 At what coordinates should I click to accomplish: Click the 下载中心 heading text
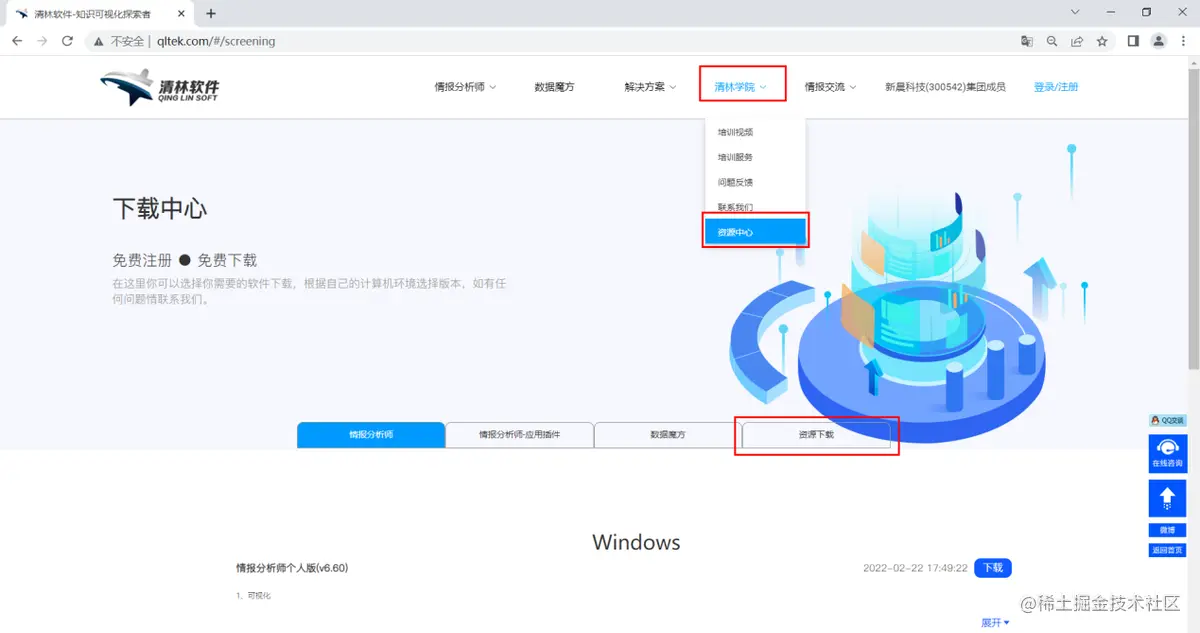(160, 208)
